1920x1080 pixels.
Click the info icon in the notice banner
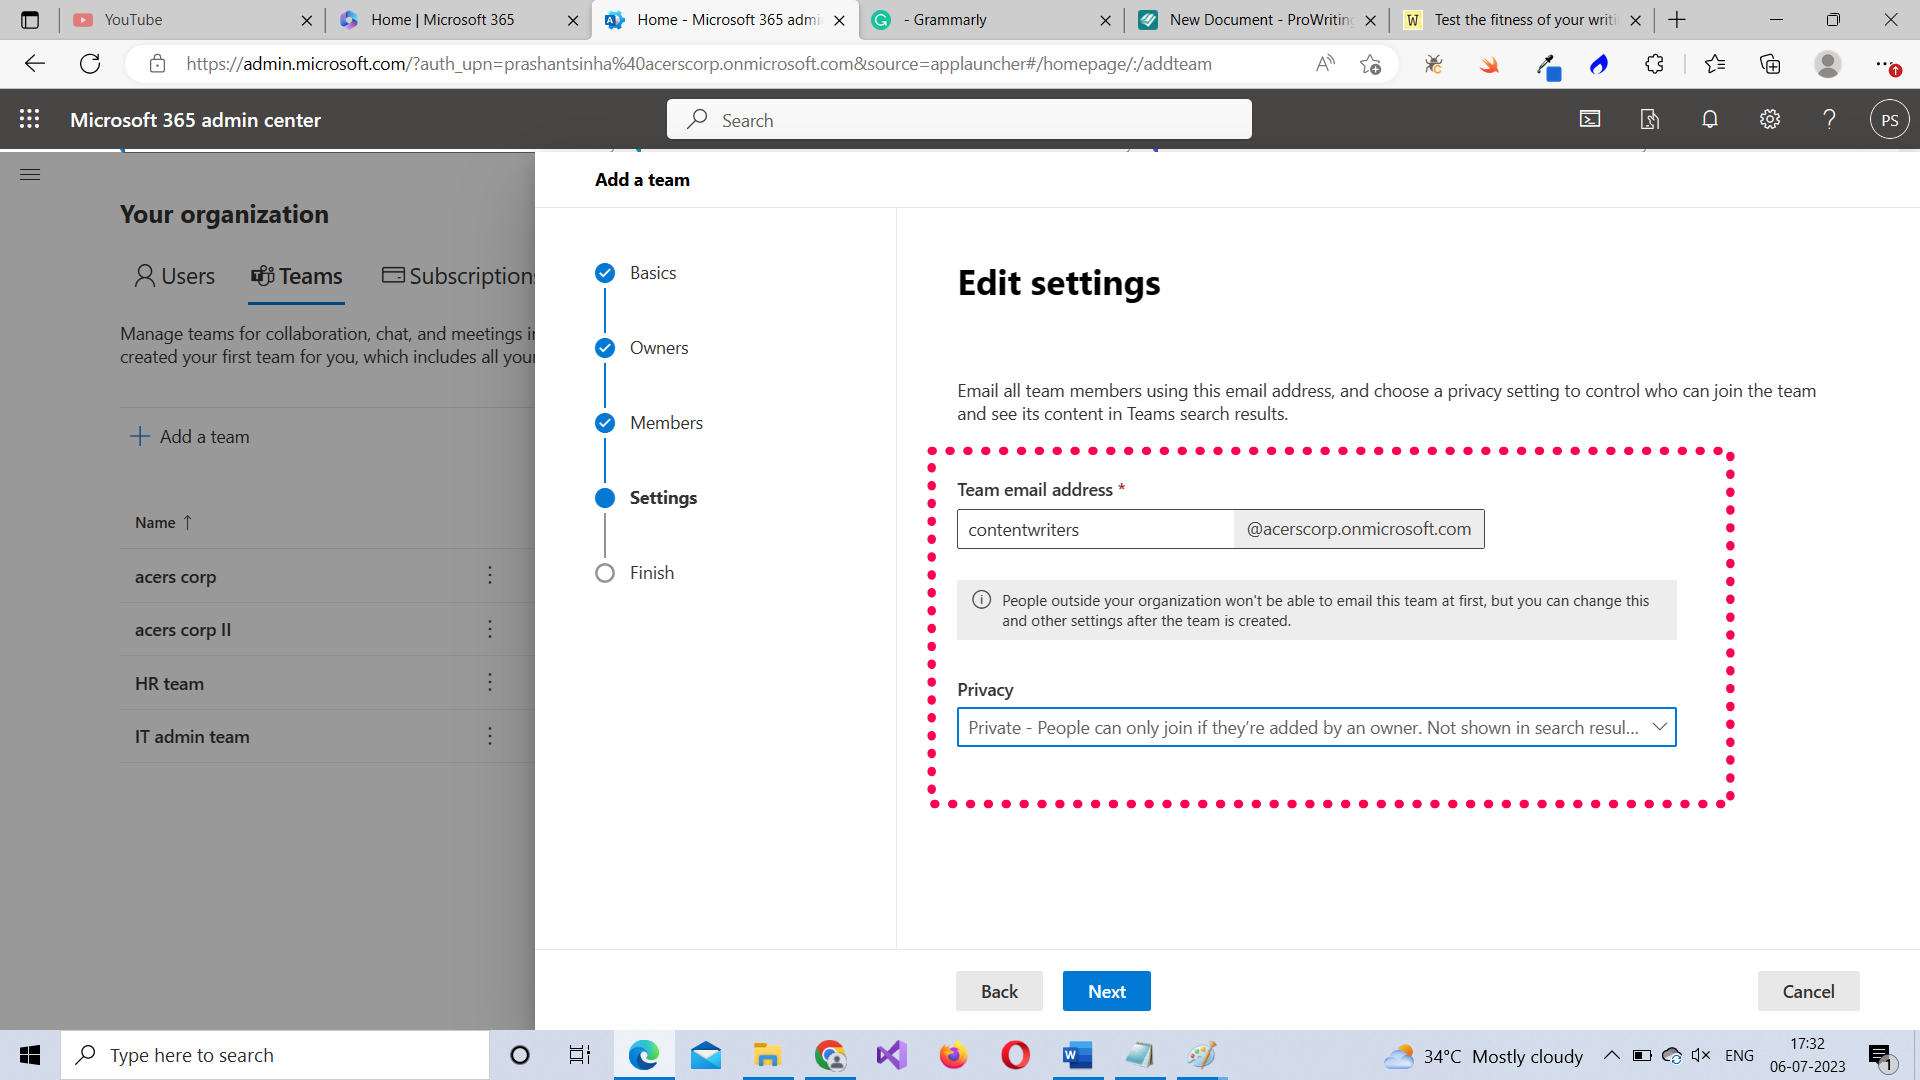click(x=982, y=600)
